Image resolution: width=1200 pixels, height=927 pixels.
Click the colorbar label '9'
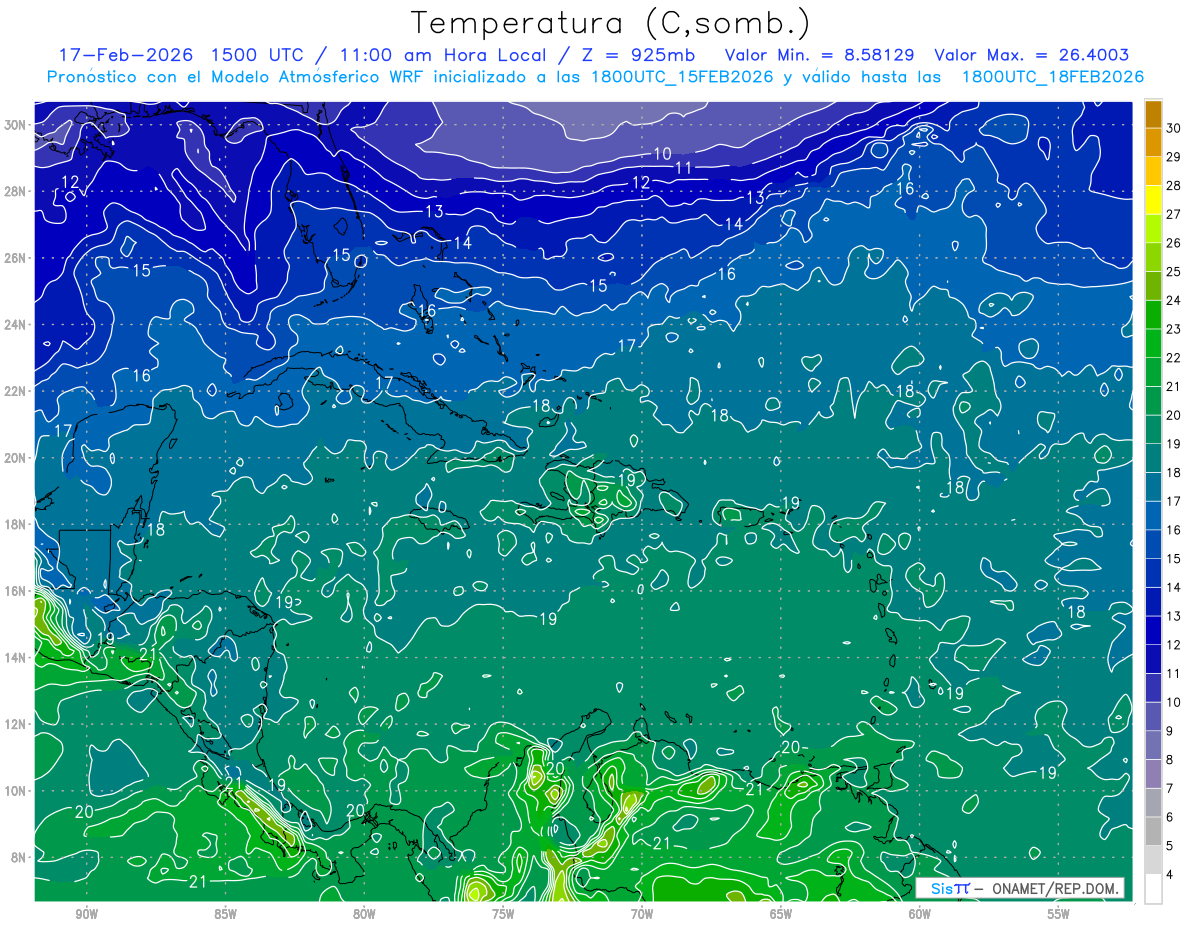(1169, 731)
